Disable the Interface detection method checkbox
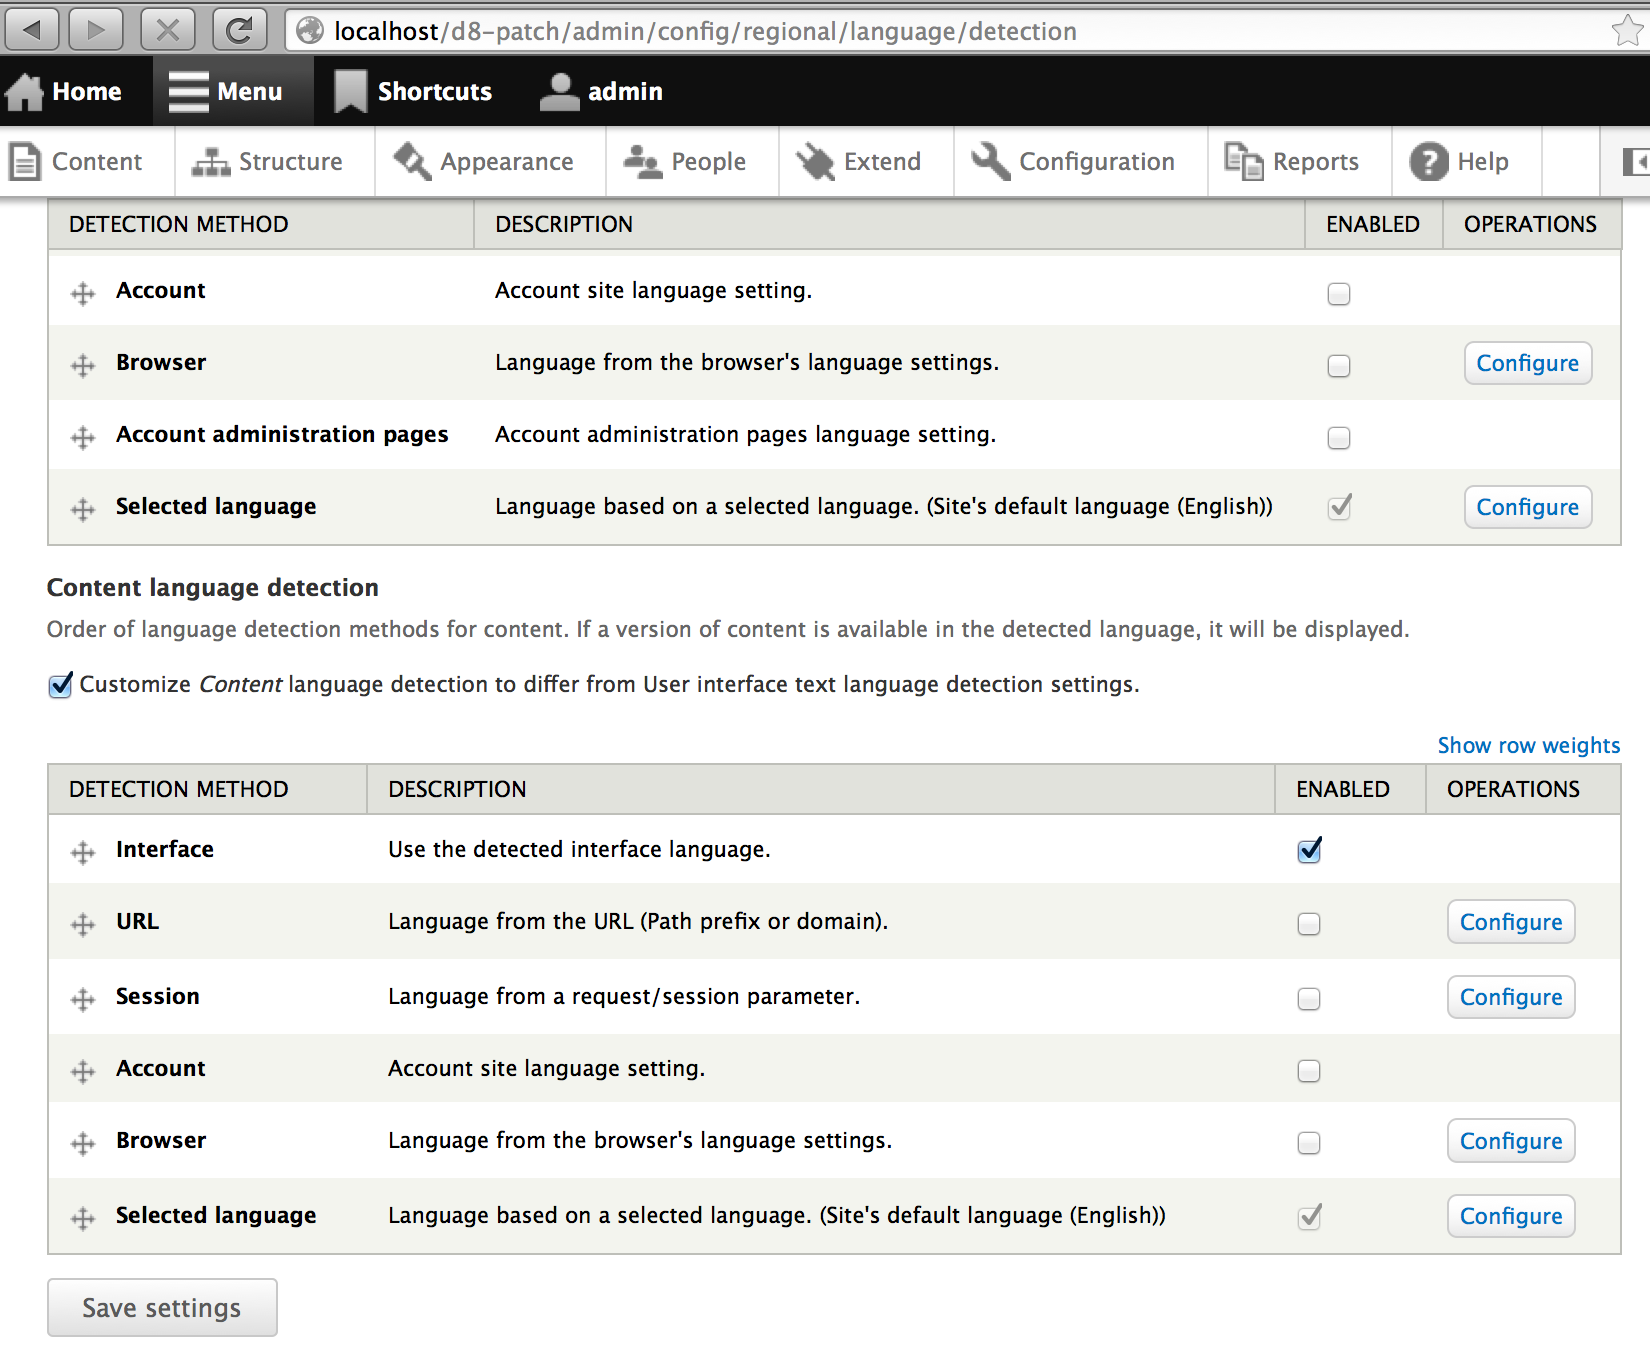 (1308, 850)
